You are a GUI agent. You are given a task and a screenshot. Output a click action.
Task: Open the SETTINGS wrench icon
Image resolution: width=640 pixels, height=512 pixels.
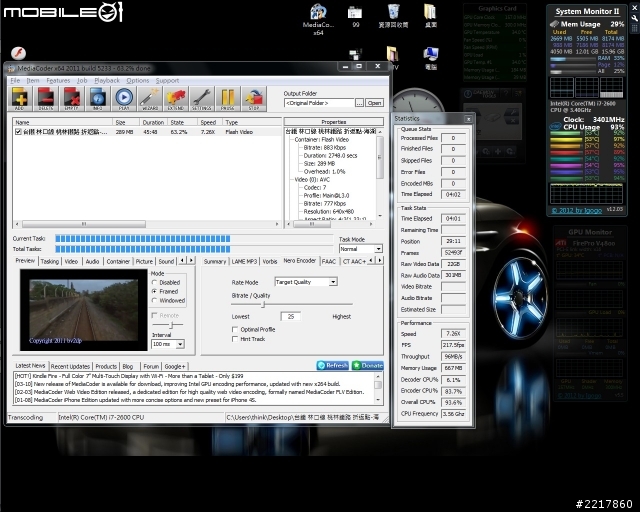(202, 98)
